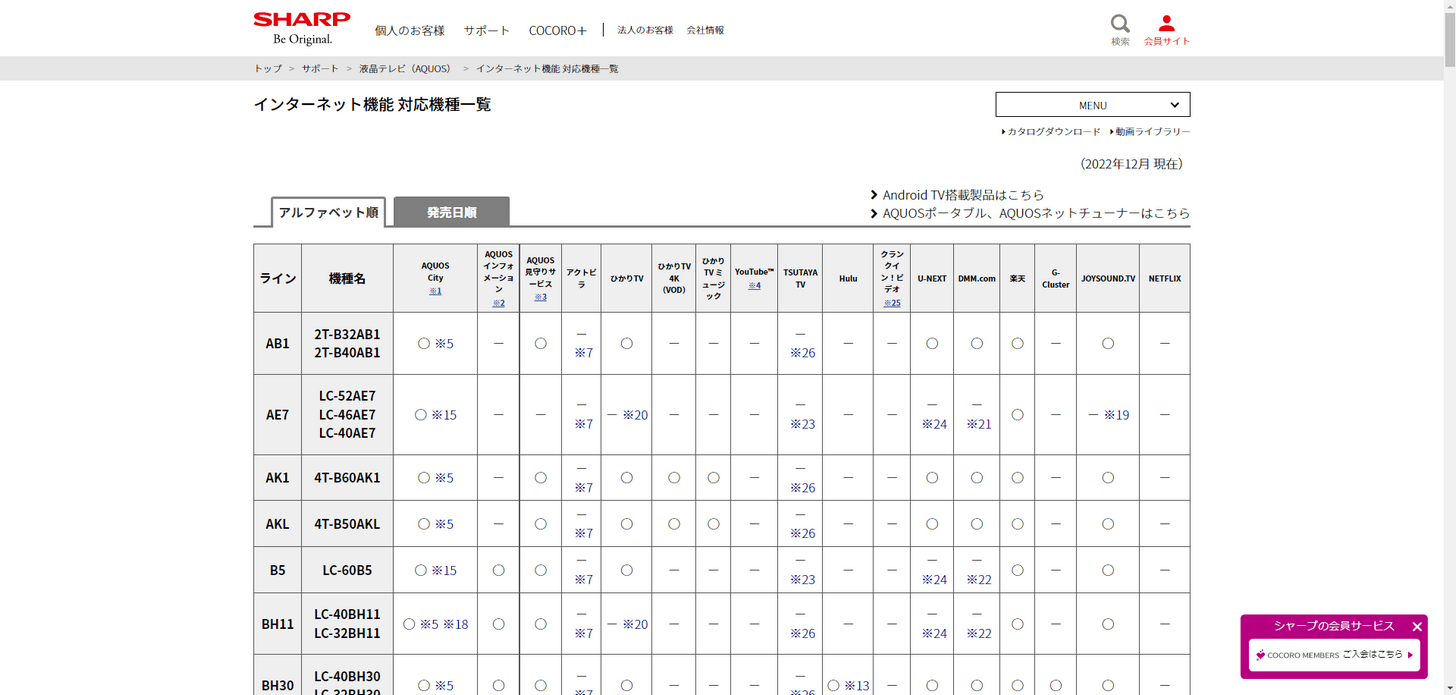Open the 会員サイト member icon

(x=1167, y=29)
